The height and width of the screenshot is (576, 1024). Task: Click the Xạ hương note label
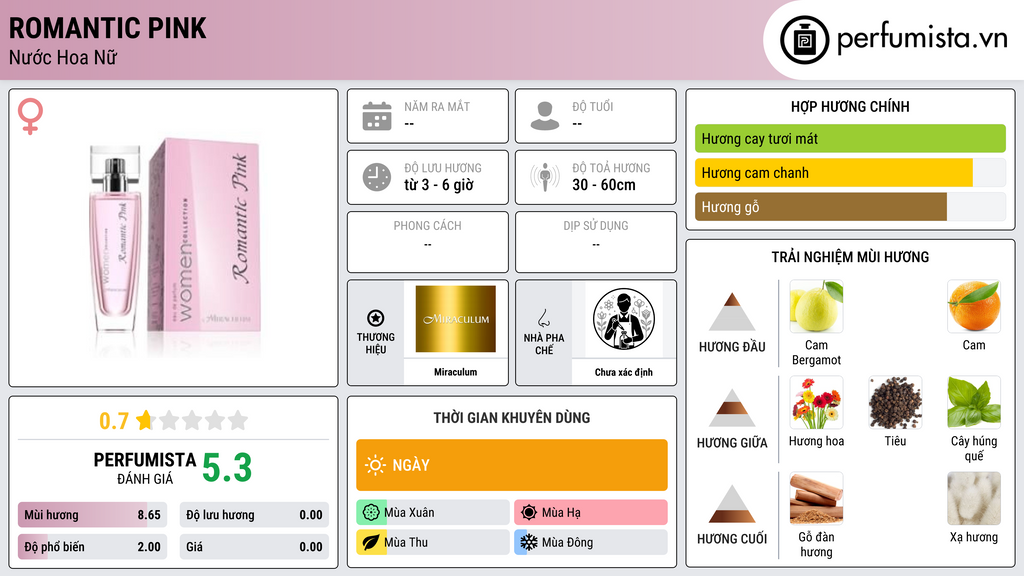tap(974, 537)
